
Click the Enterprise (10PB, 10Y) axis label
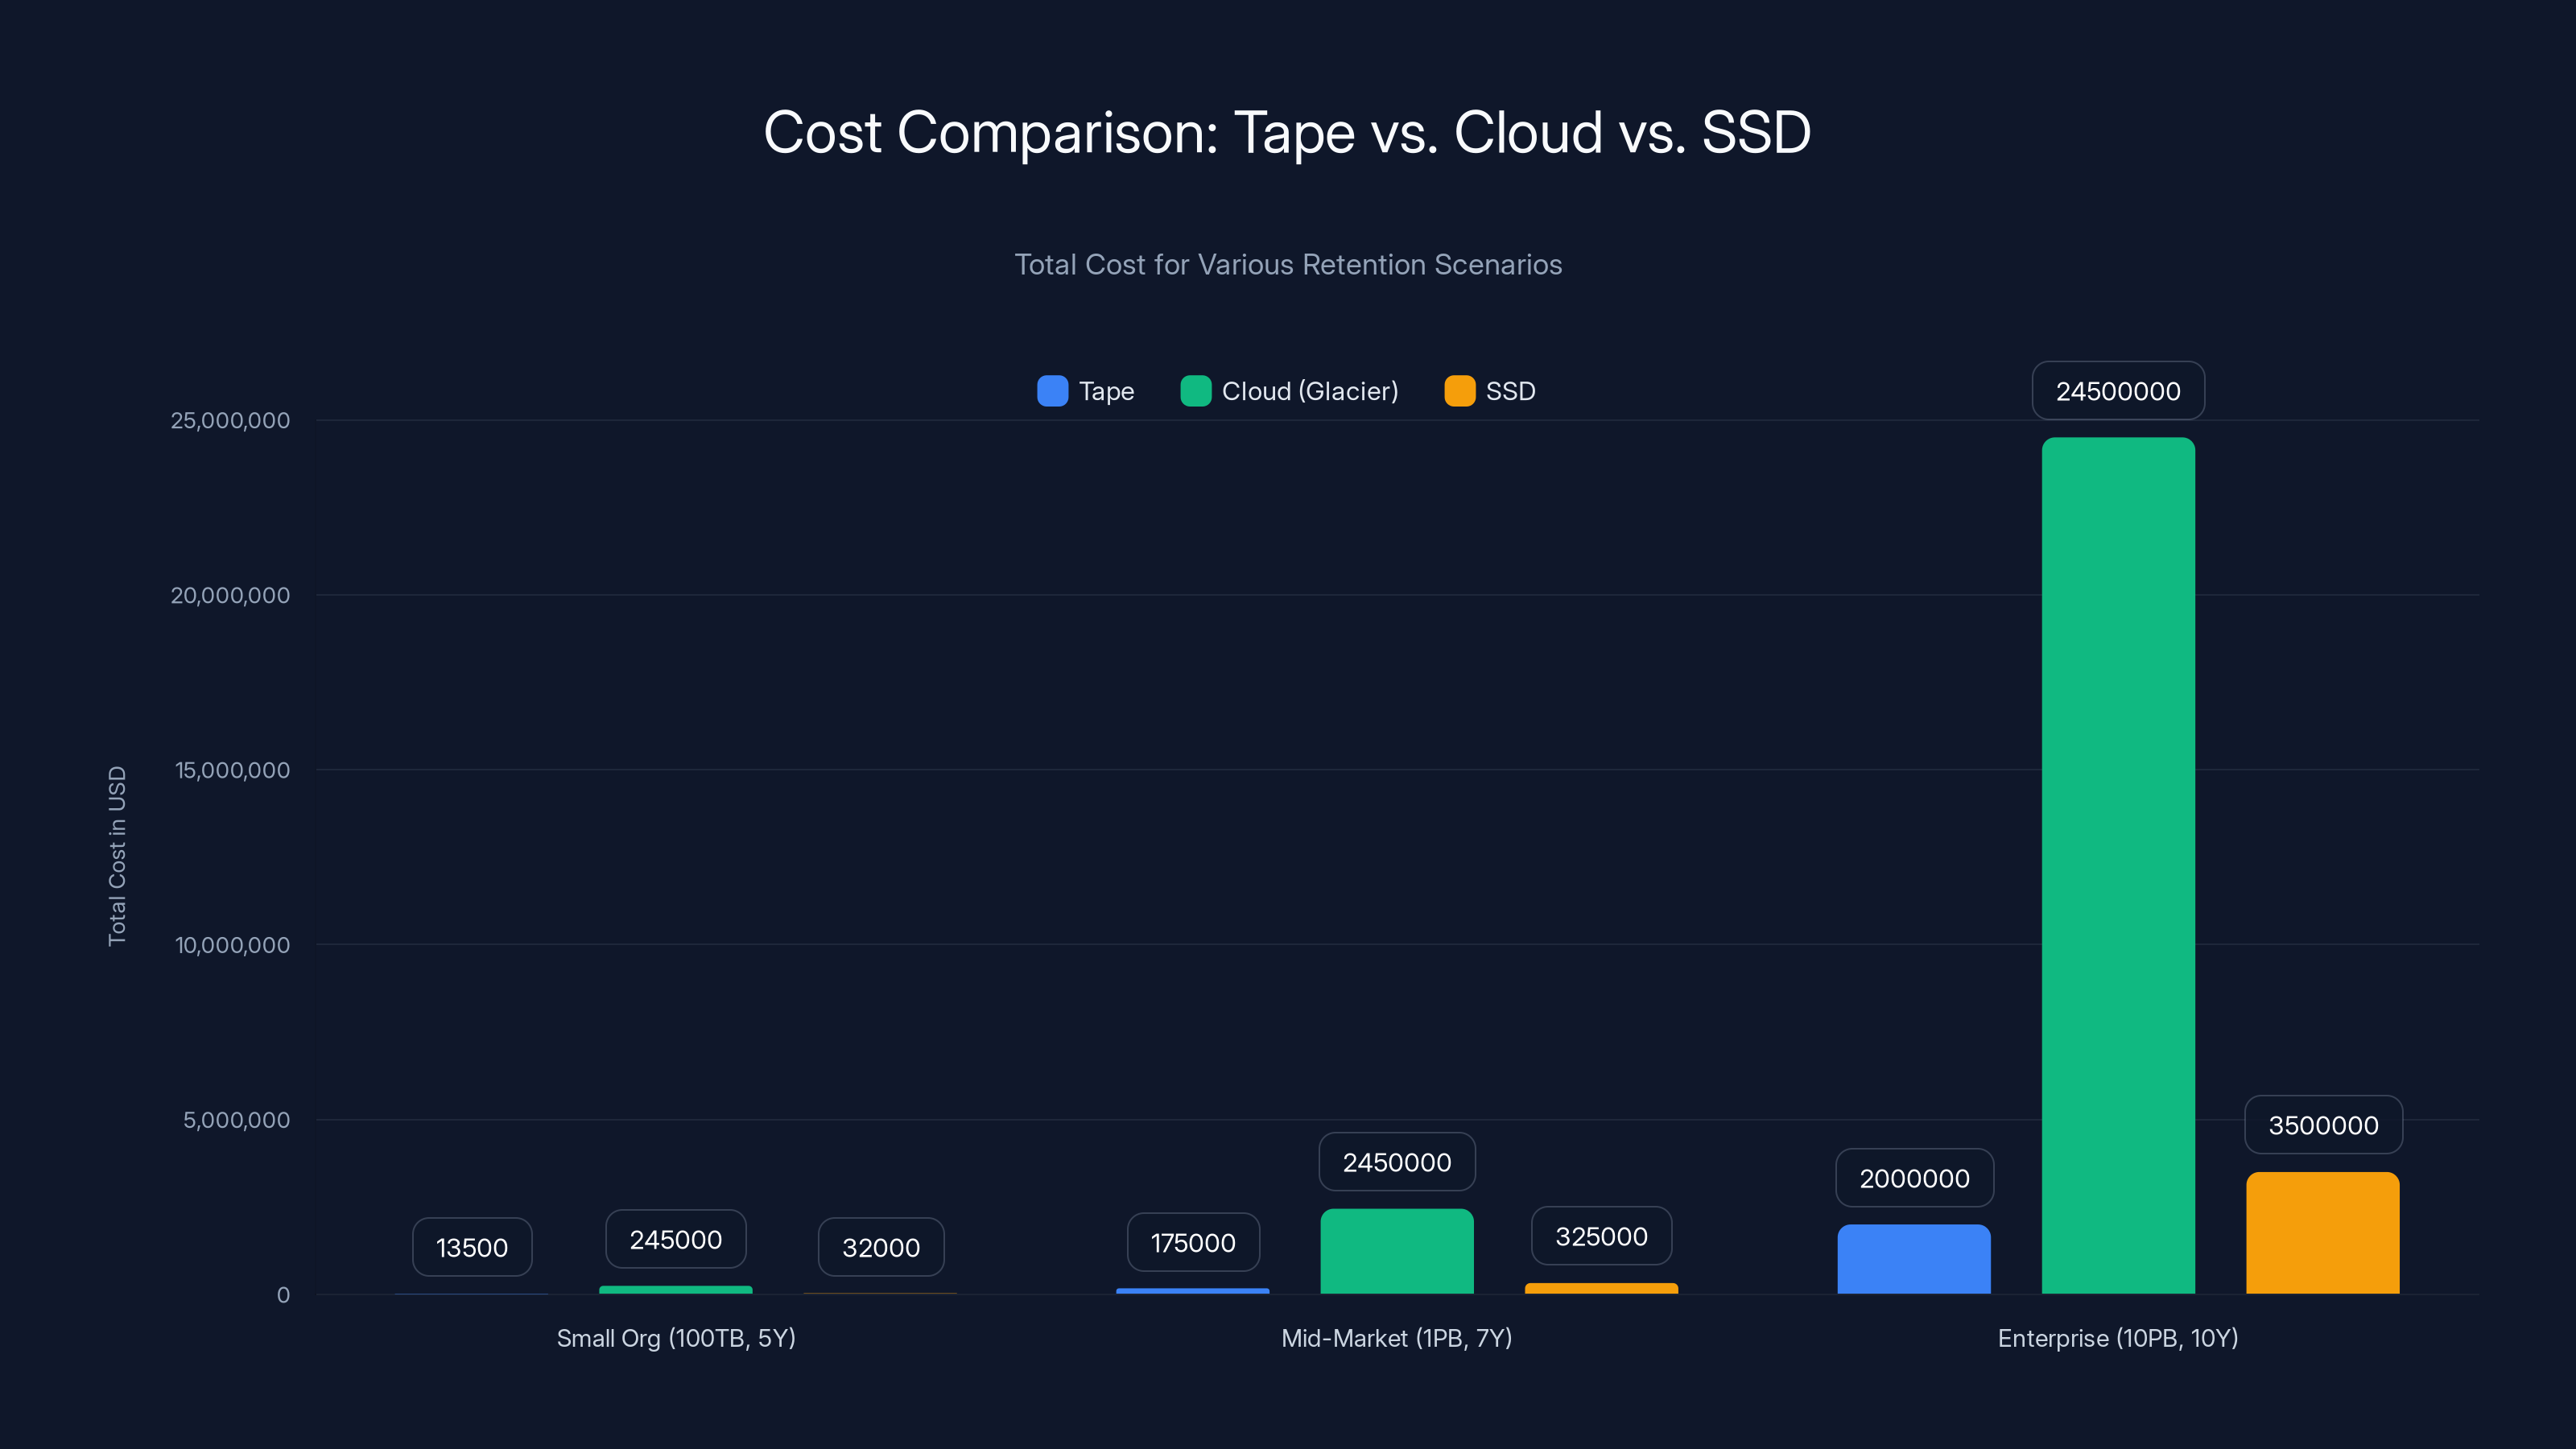click(x=2117, y=1338)
